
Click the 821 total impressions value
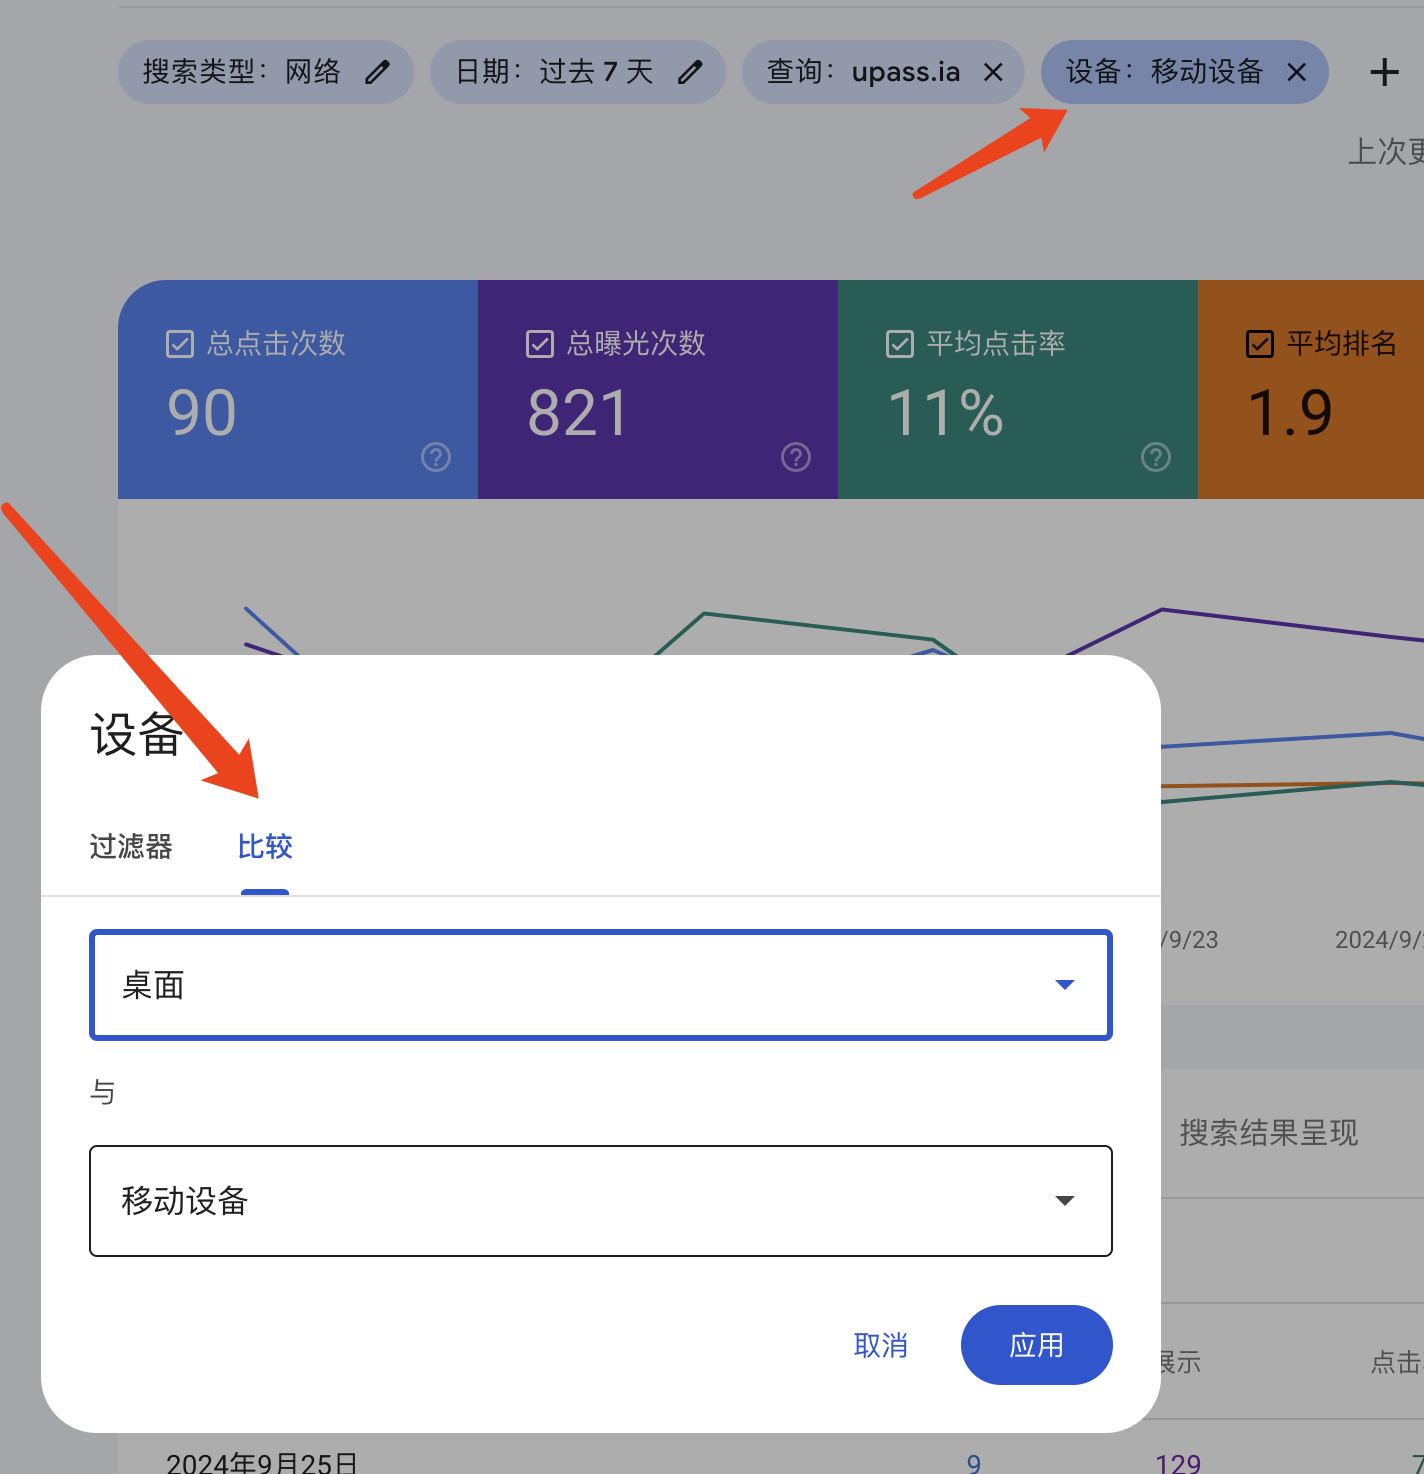pos(578,413)
